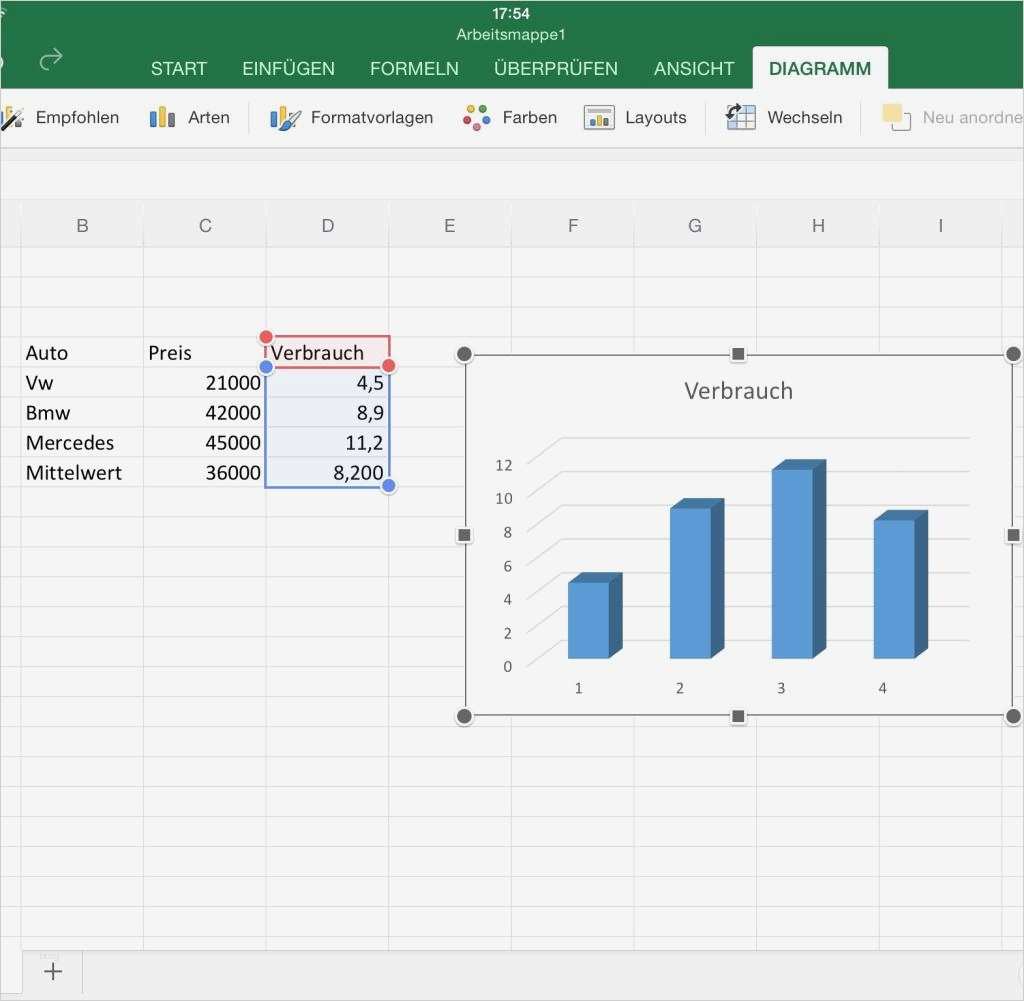The width and height of the screenshot is (1024, 1001).
Task: Select column header C
Action: click(x=205, y=225)
